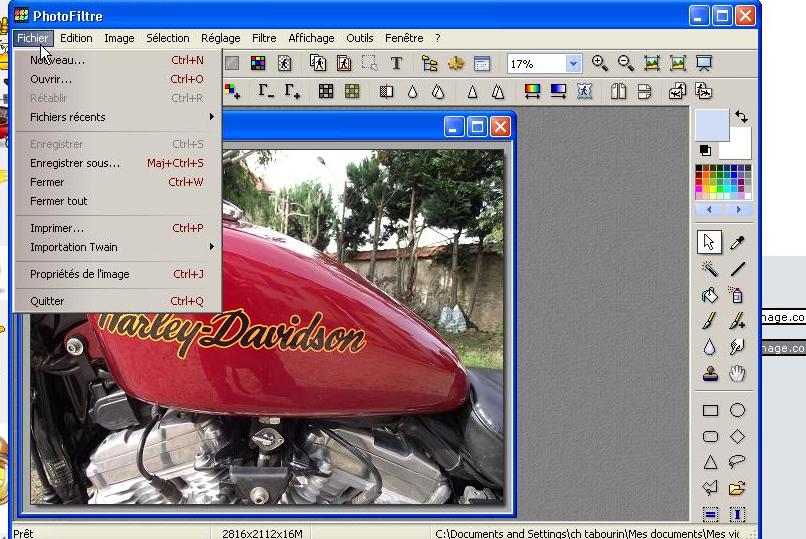Choose the Polygon selection shape
This screenshot has height=539, width=806.
[710, 487]
